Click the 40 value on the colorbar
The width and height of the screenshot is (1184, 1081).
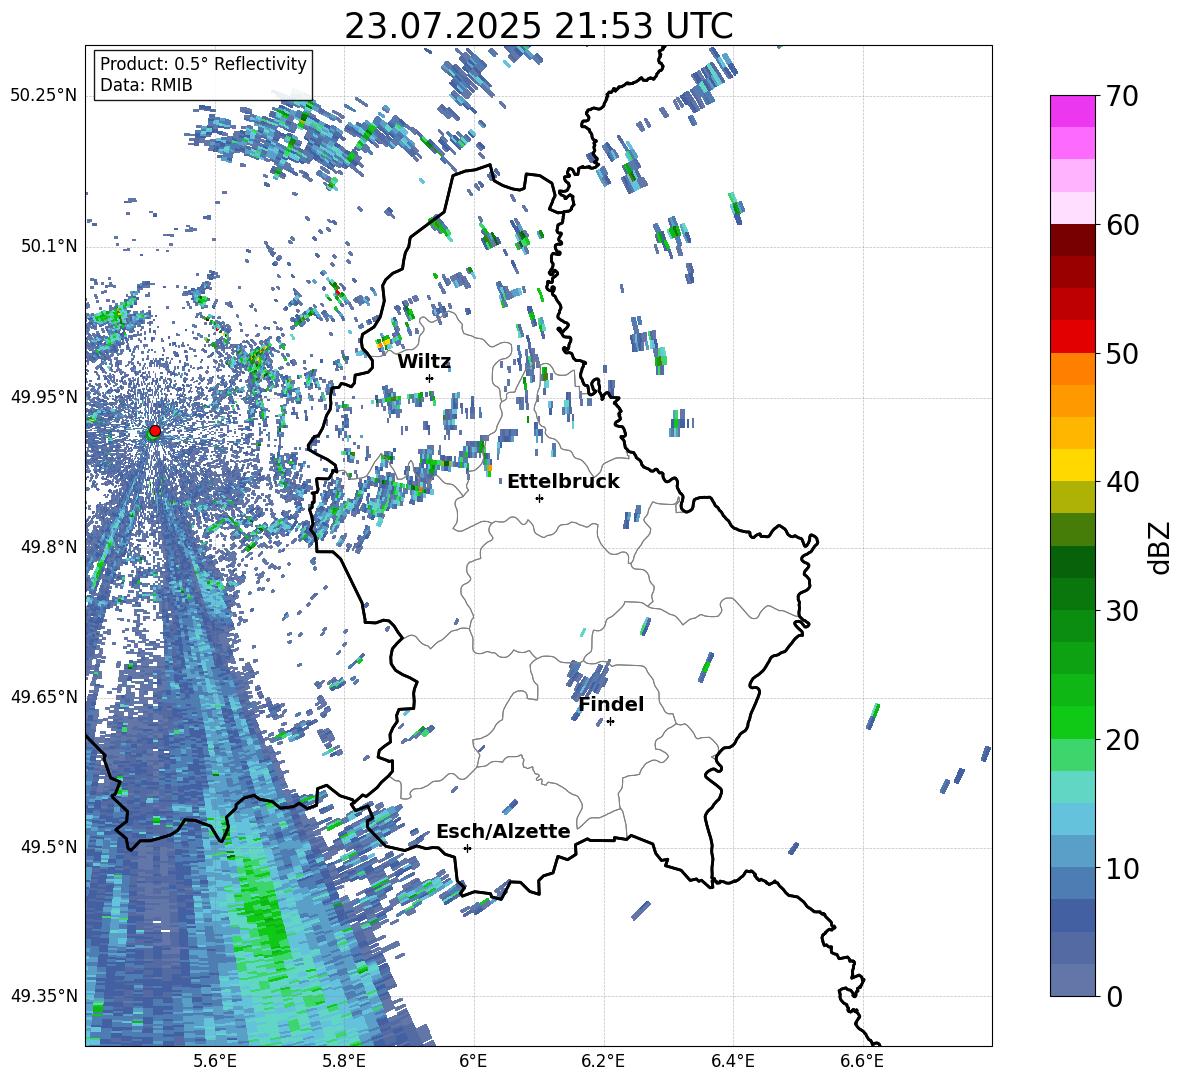click(1122, 482)
